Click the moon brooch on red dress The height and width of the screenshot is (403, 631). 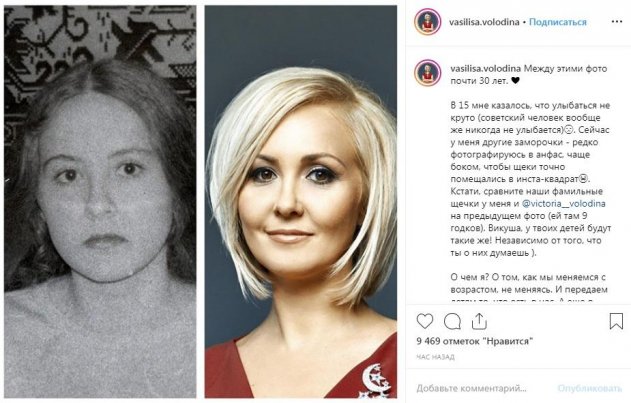tap(375, 380)
